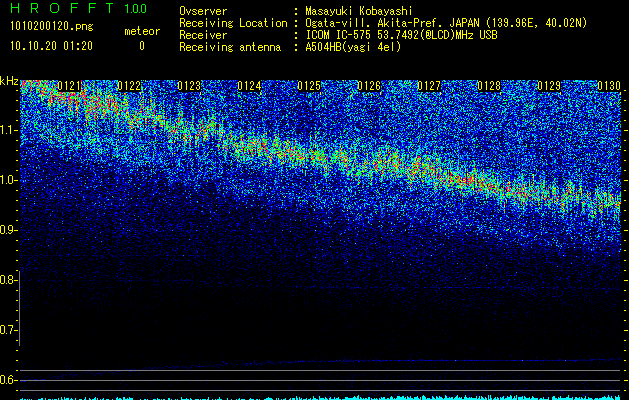Select the 0130 time marker label
The width and height of the screenshot is (629, 400).
[609, 86]
